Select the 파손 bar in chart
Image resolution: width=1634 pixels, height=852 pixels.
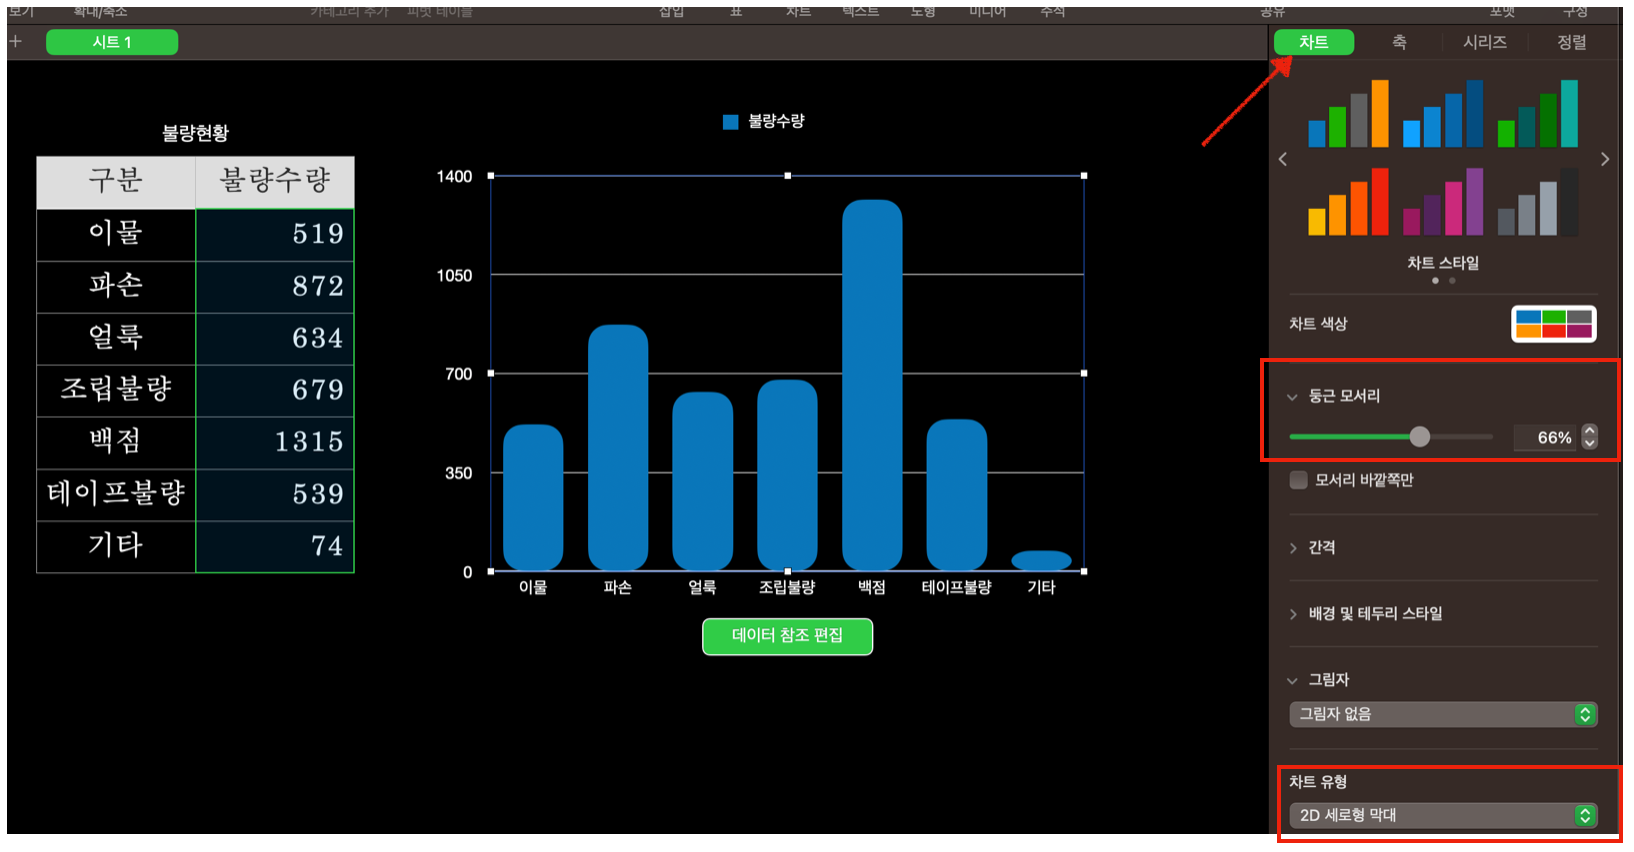618,447
